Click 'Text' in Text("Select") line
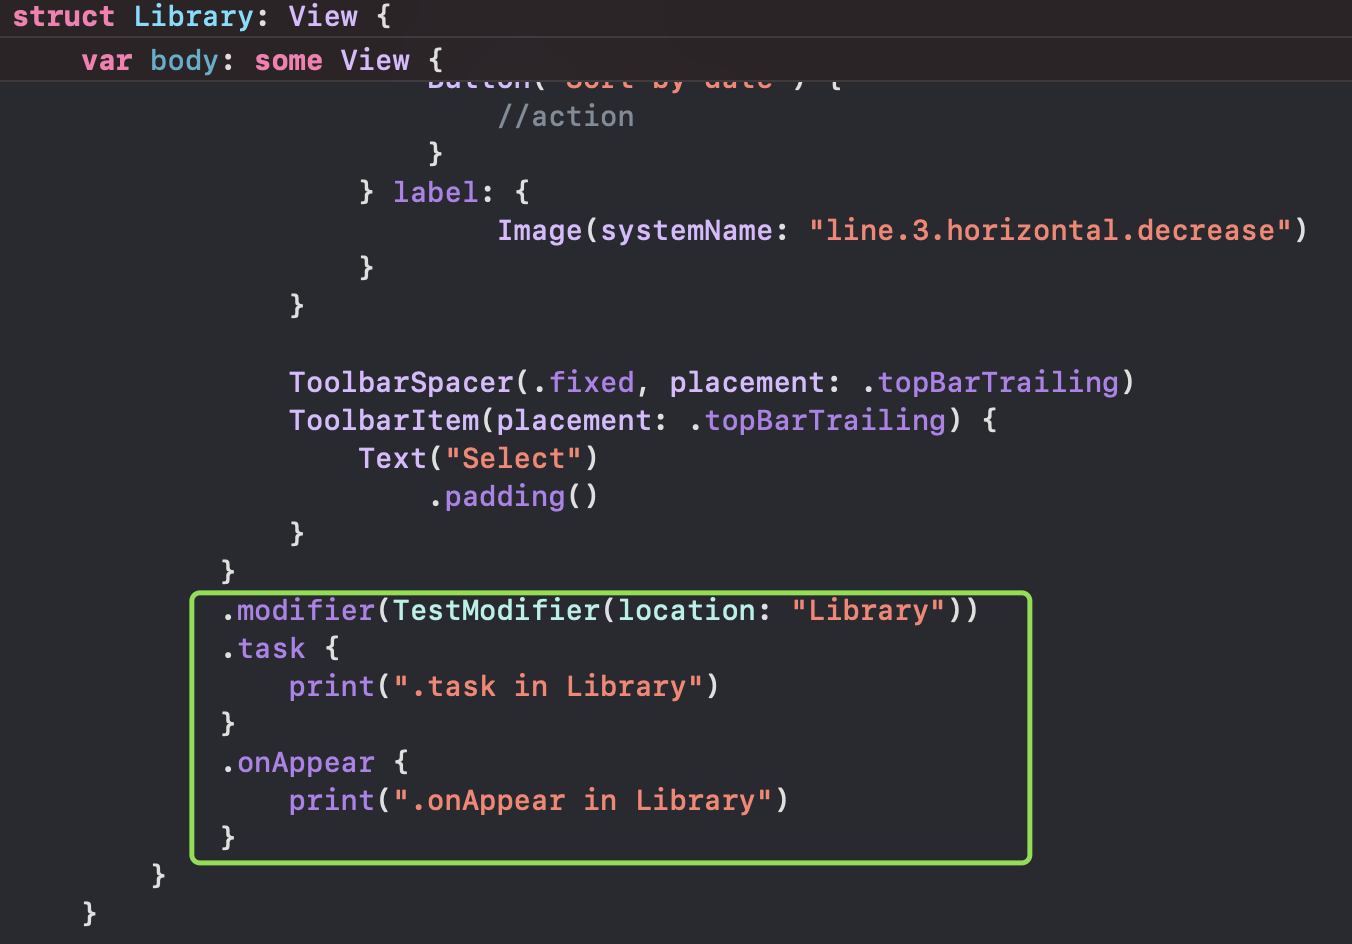The height and width of the screenshot is (944, 1352). tap(393, 458)
